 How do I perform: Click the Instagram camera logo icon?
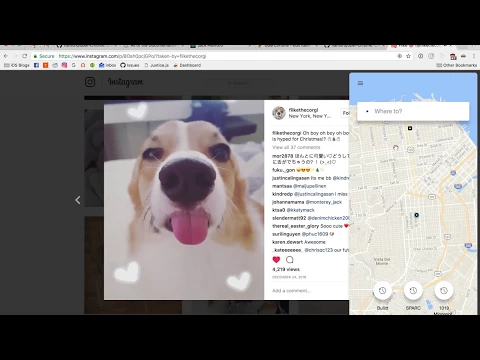[90, 82]
